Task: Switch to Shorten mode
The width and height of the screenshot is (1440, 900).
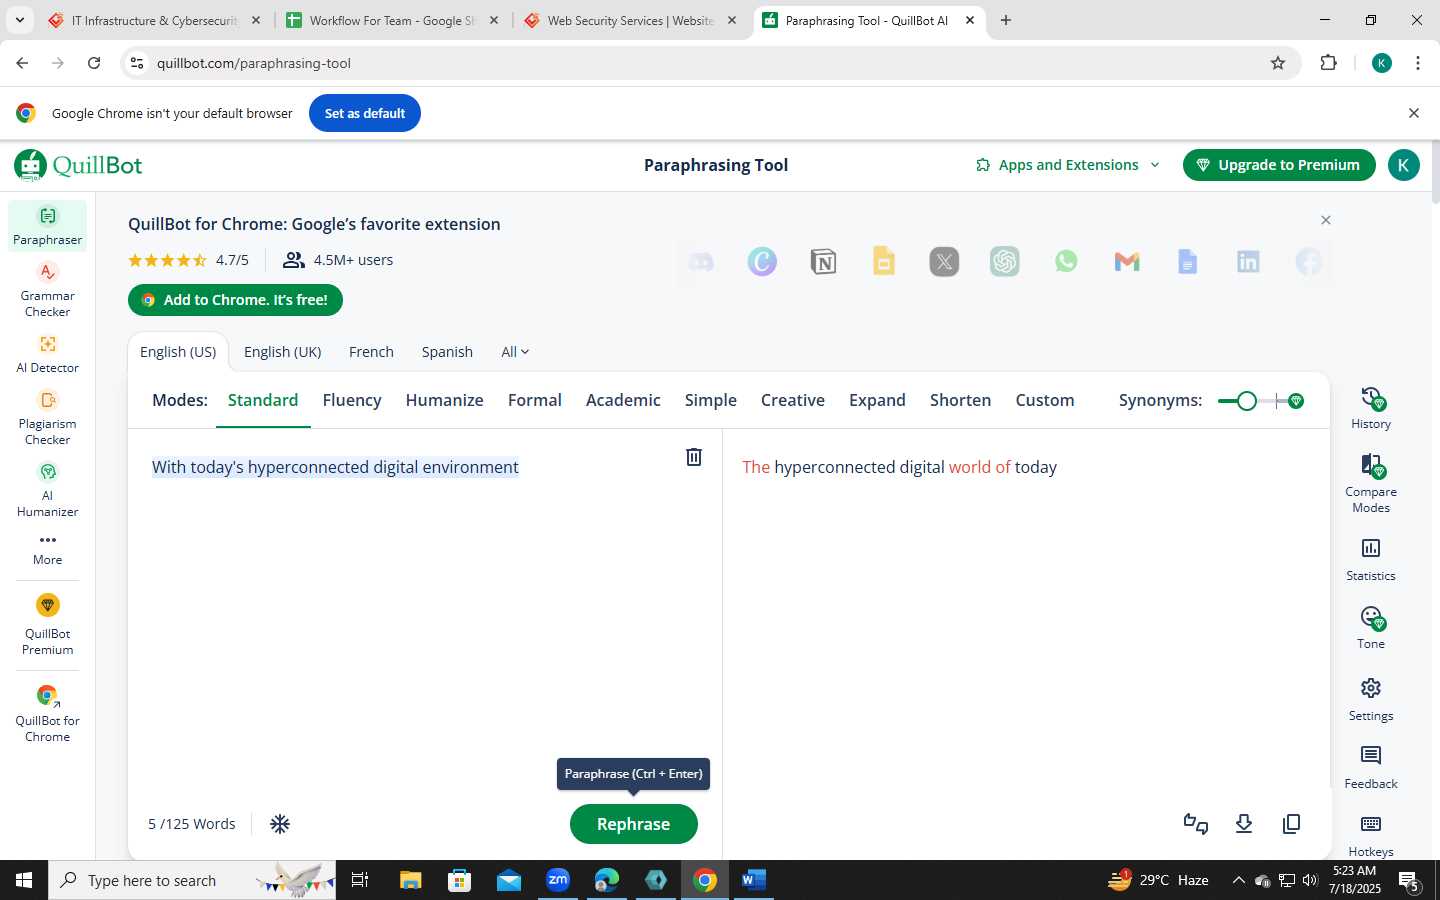Action: [x=960, y=400]
